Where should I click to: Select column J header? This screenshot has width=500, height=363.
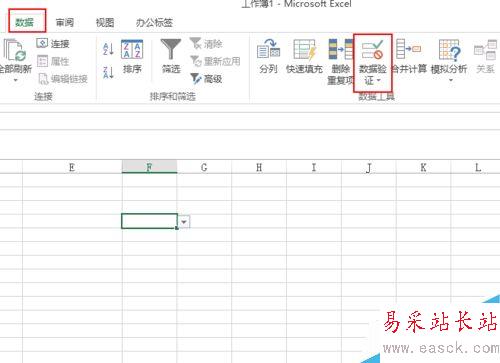369,167
